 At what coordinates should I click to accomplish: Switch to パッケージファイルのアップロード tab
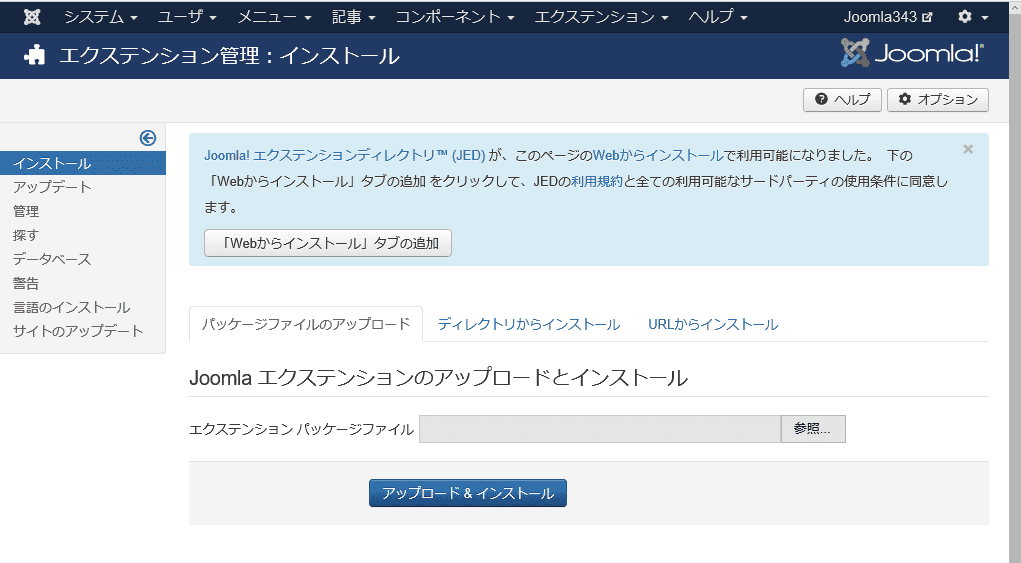pos(306,324)
